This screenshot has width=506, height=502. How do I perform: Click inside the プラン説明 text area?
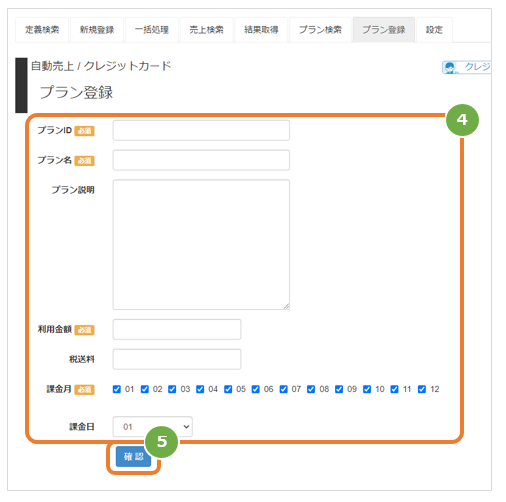pyautogui.click(x=201, y=245)
